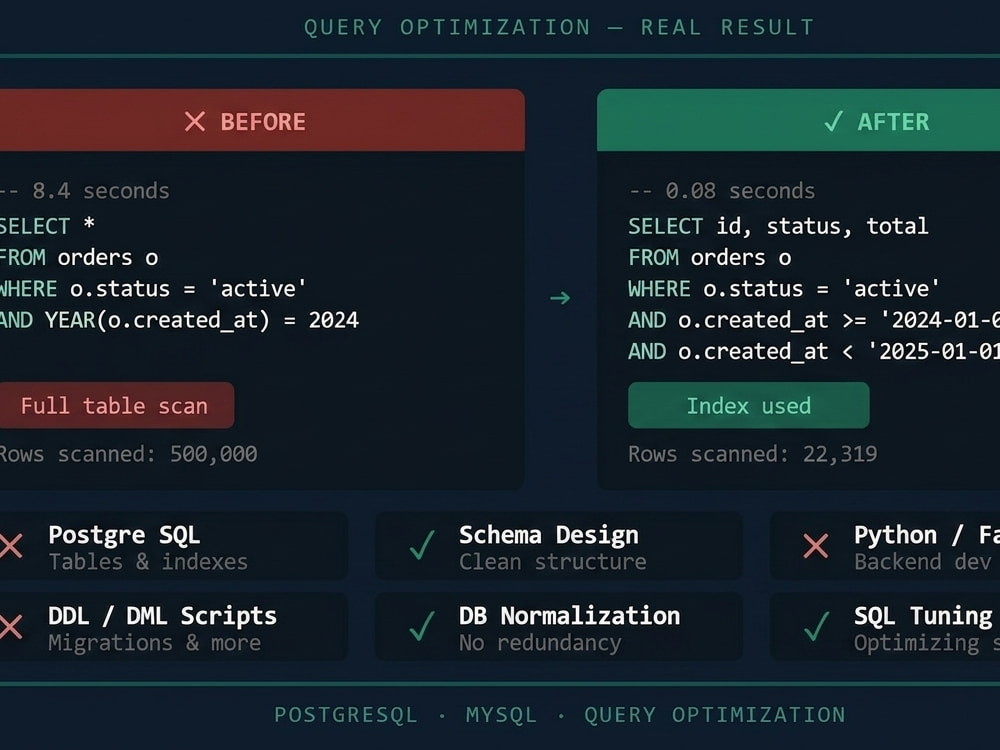The width and height of the screenshot is (1000, 750).
Task: Click the YEAR(o.created_at) = 2024 line
Action: pos(179,320)
